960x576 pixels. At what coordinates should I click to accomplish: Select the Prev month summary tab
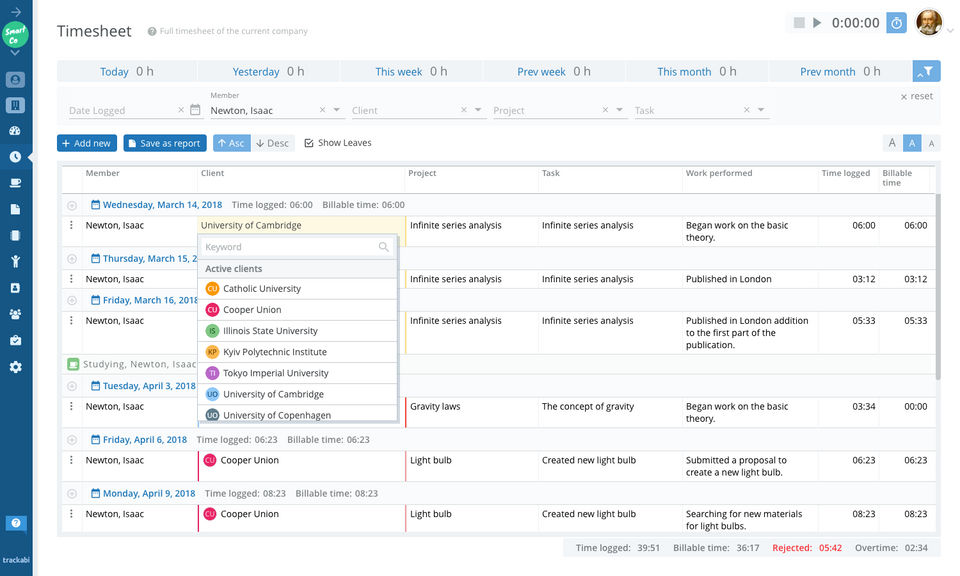coord(839,72)
